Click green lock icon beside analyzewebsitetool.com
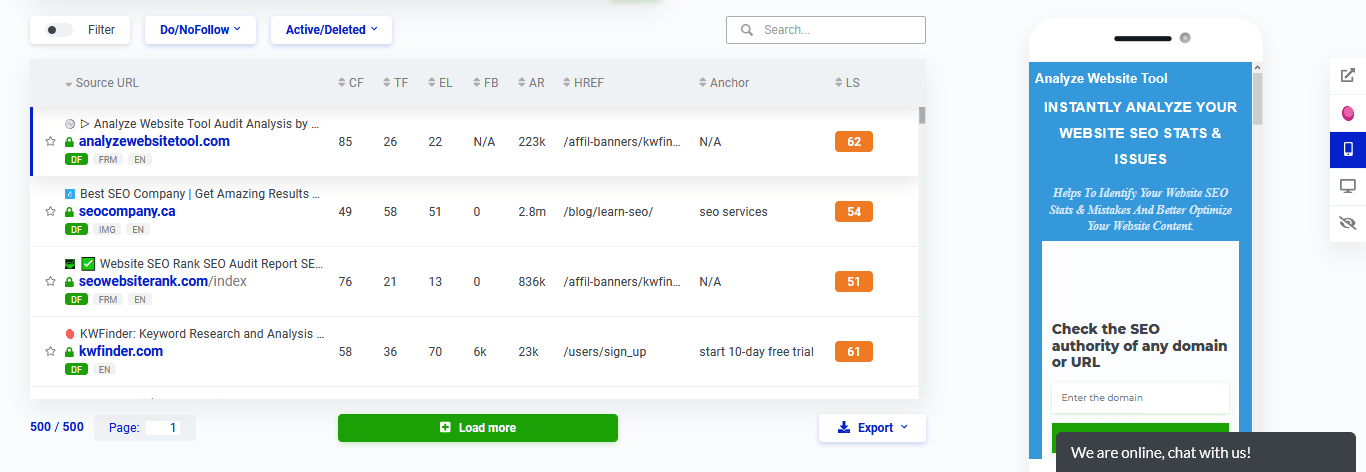Viewport: 1366px width, 472px height. pos(70,142)
